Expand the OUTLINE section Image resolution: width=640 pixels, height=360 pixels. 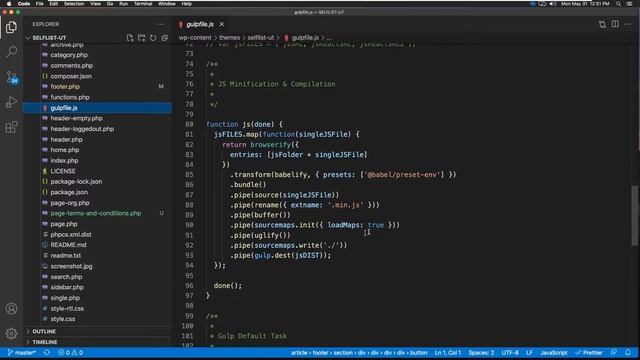tap(44, 331)
